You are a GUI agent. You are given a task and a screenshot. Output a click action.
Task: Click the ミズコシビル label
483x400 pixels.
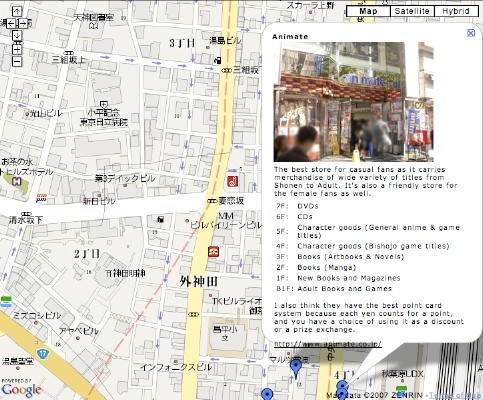tap(37, 315)
